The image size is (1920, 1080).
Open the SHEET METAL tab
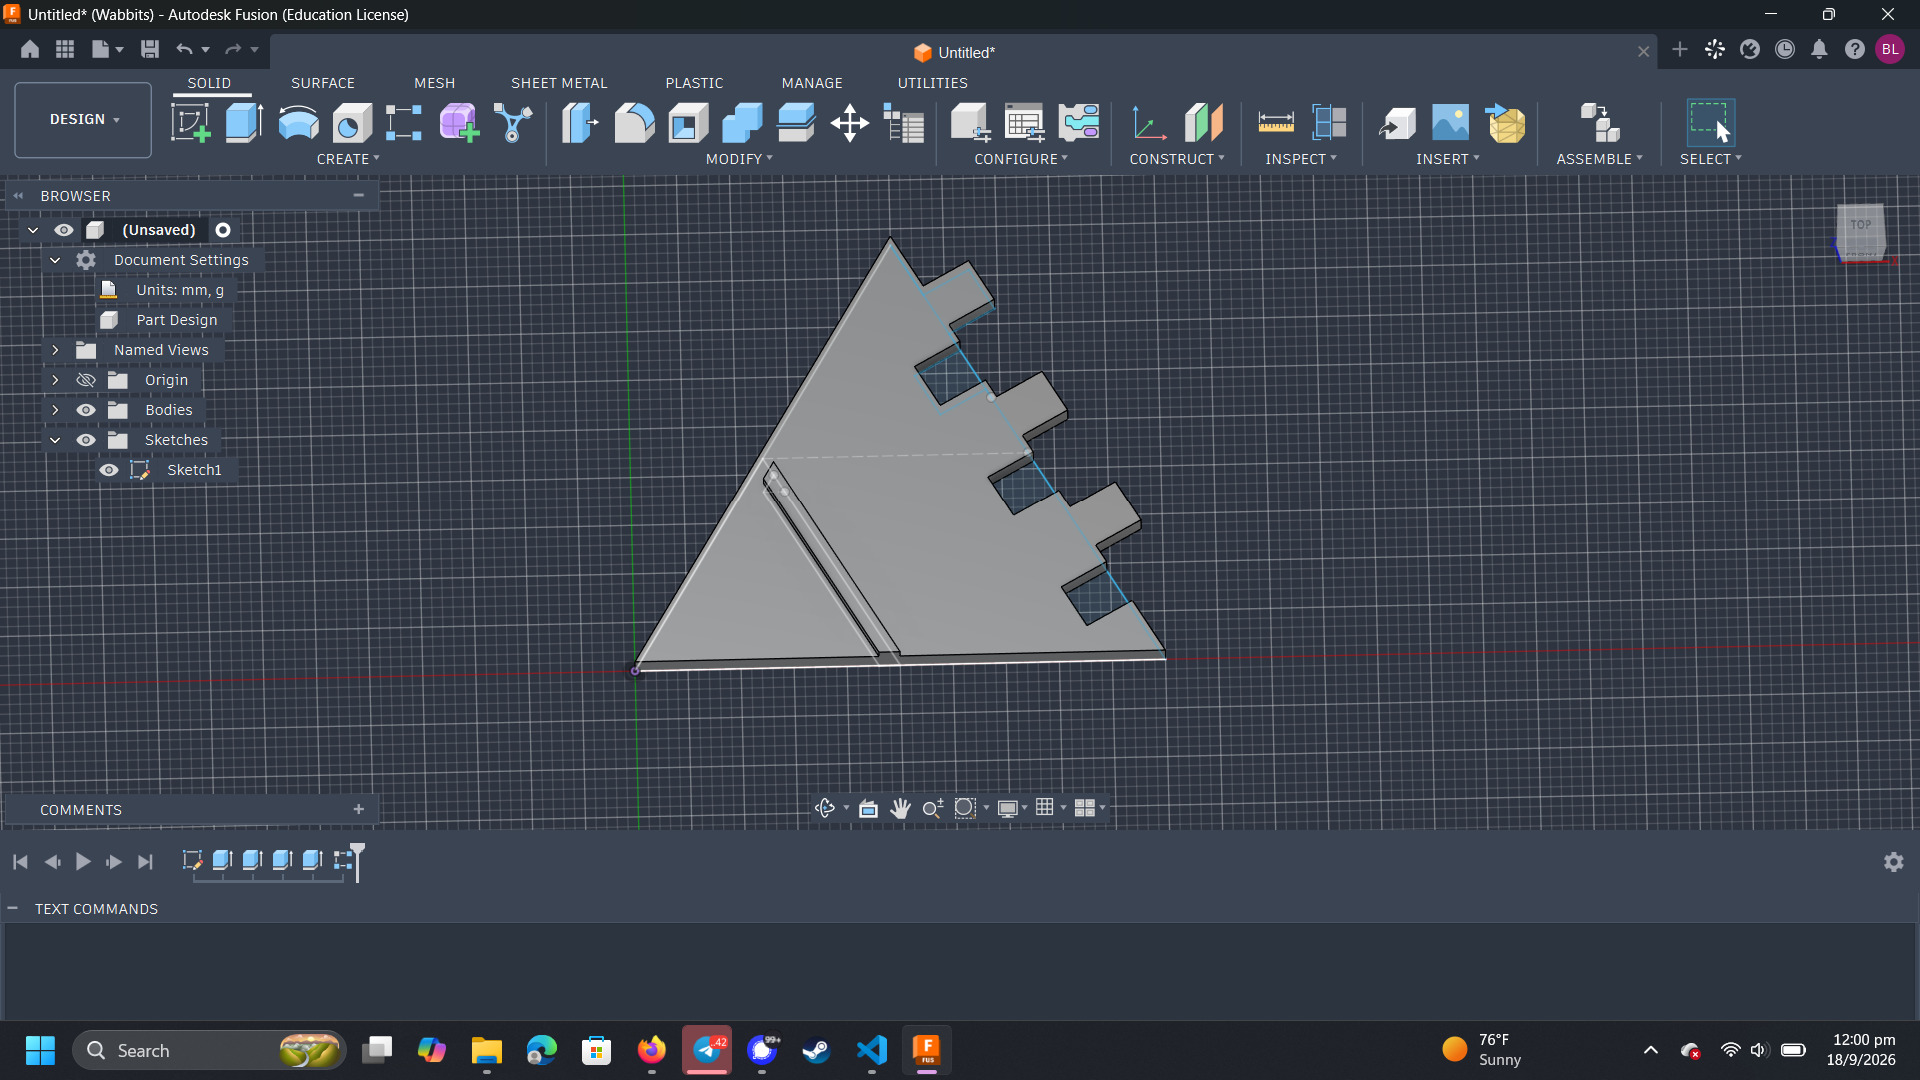559,83
